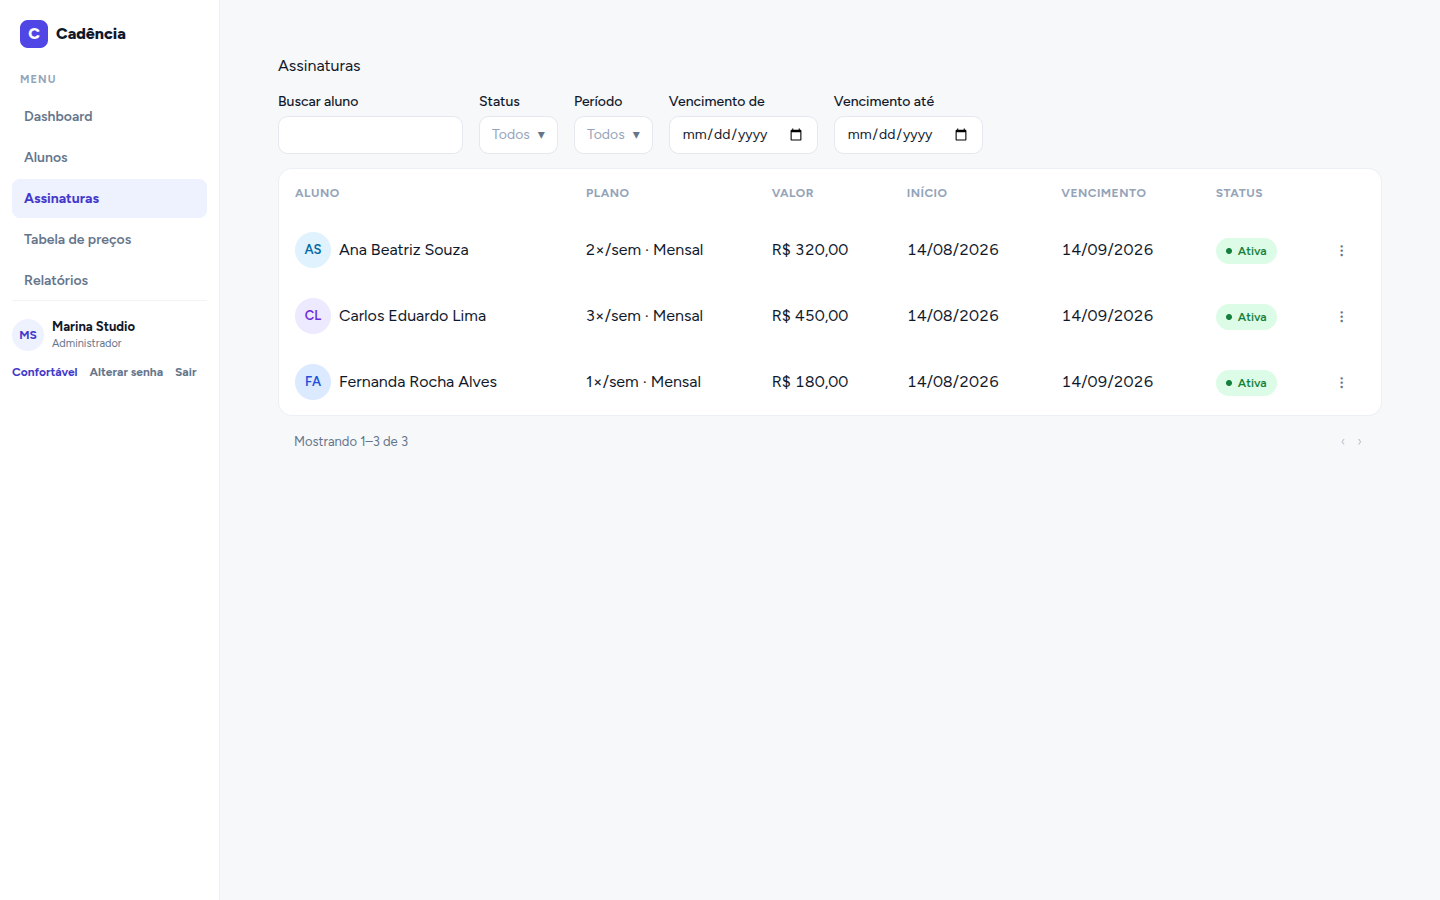Click the Mostrando 1–3 de 3 text

point(351,441)
